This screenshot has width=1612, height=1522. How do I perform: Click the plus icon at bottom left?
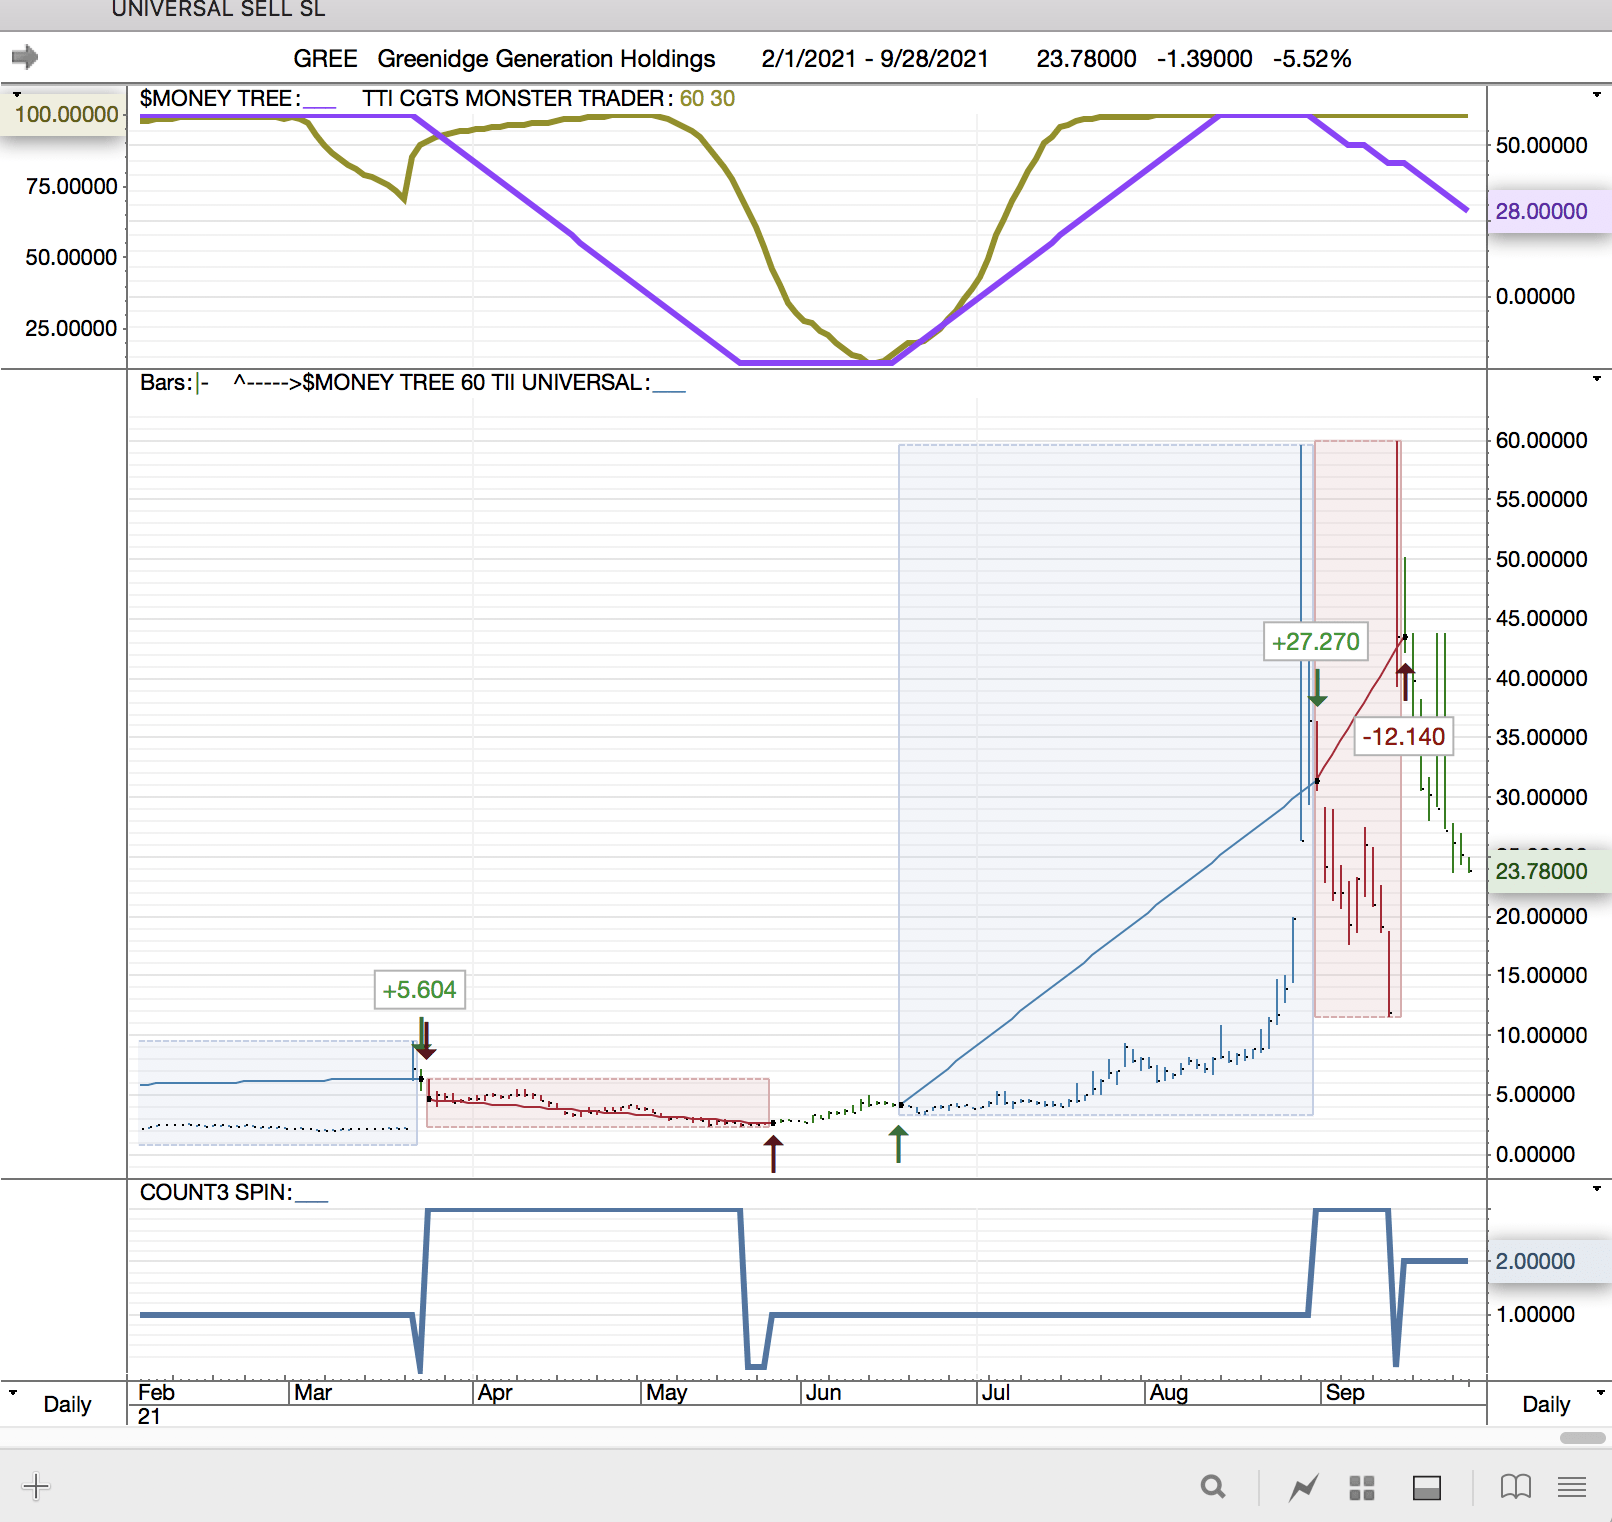35,1486
